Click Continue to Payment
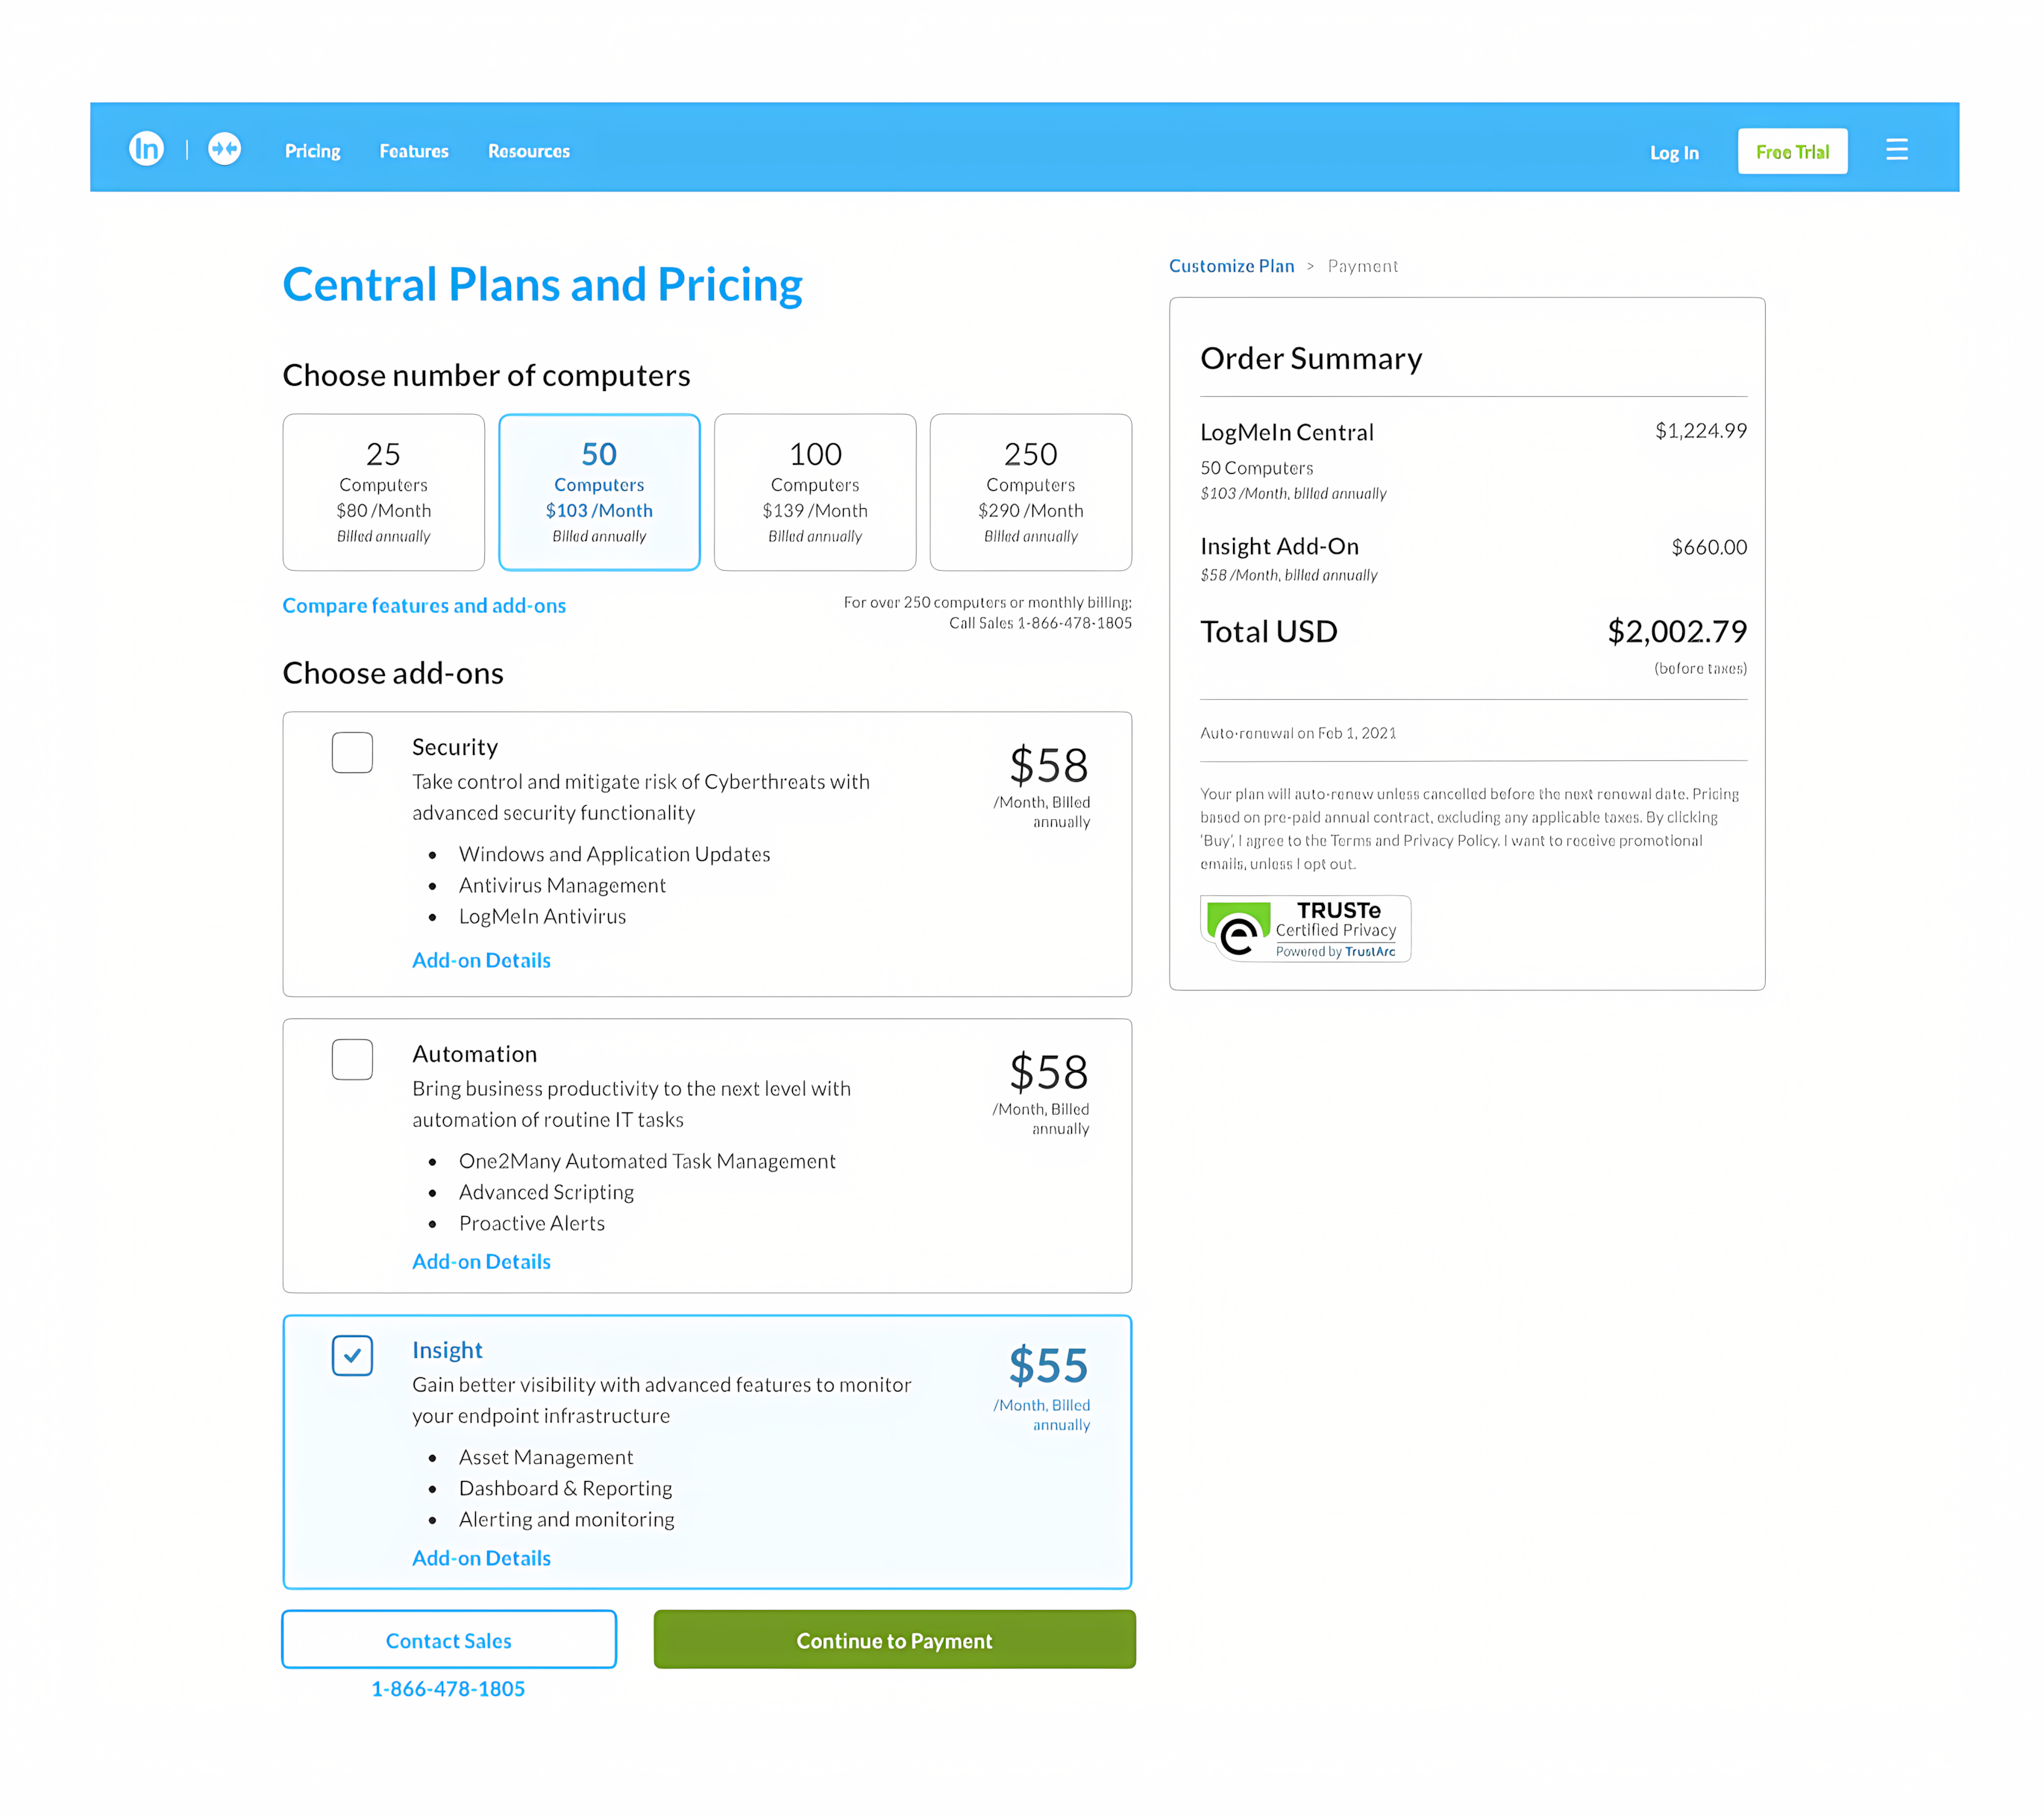The width and height of the screenshot is (2044, 1816). tap(894, 1640)
